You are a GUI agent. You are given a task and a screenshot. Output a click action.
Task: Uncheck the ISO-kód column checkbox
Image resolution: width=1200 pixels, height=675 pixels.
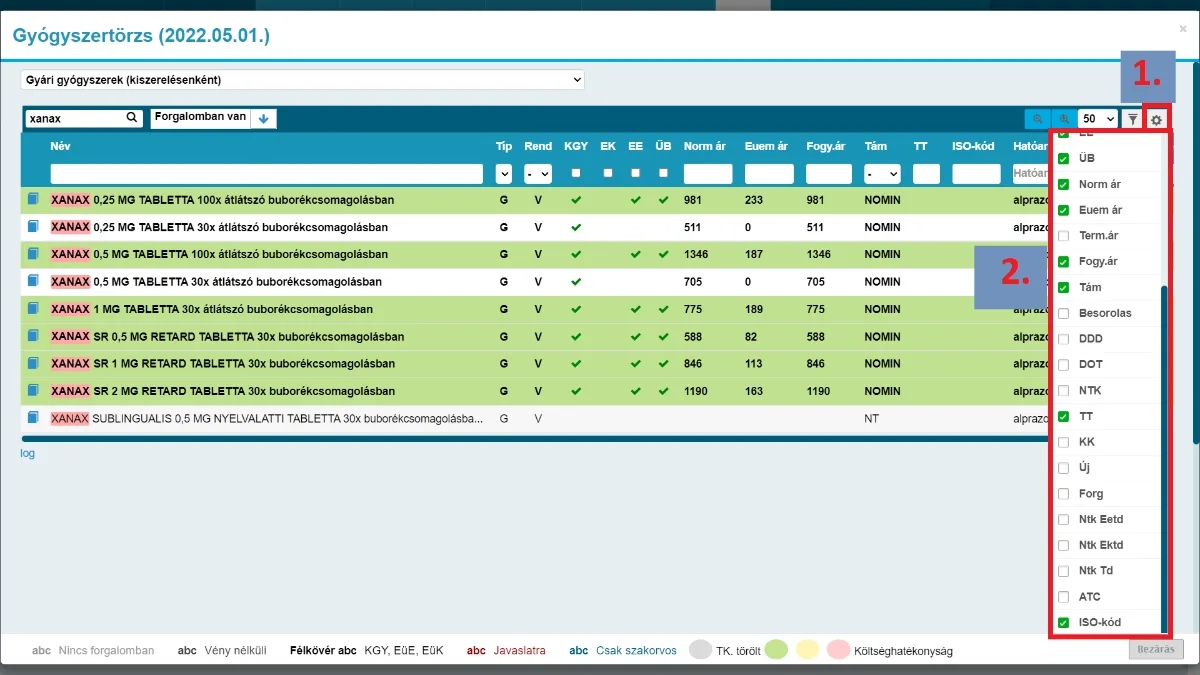[x=1064, y=623]
